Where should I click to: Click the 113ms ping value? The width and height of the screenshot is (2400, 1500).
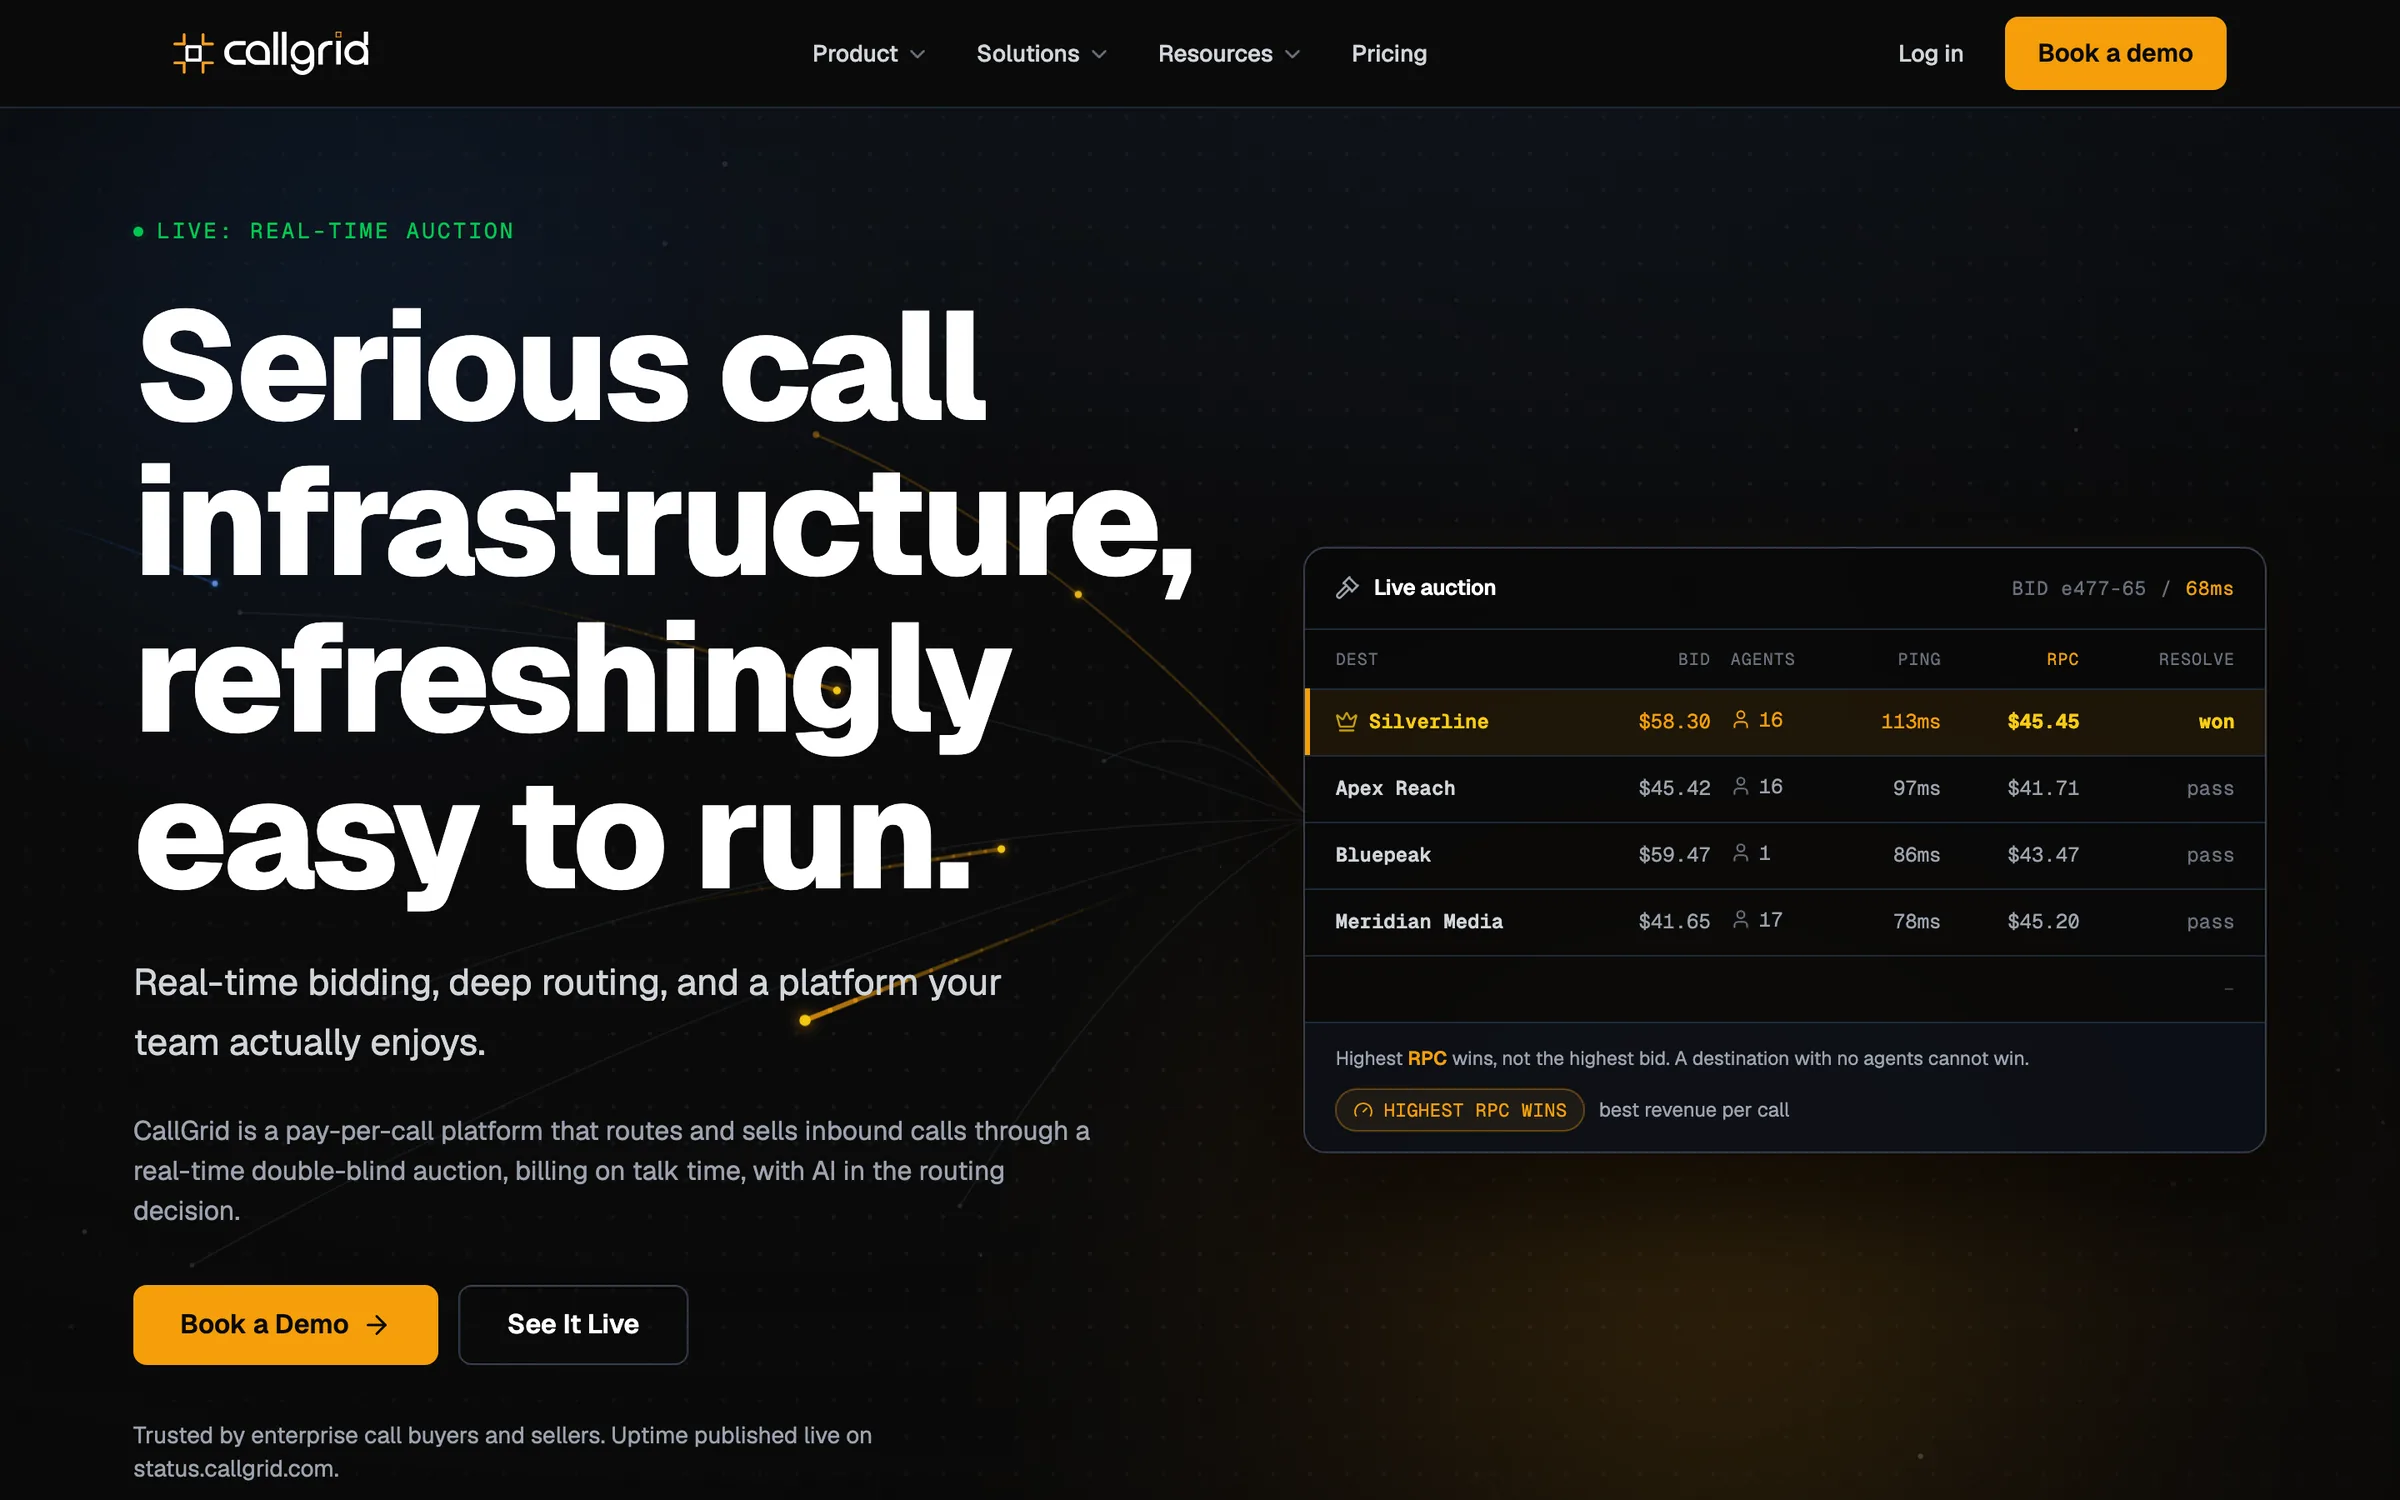(1910, 721)
